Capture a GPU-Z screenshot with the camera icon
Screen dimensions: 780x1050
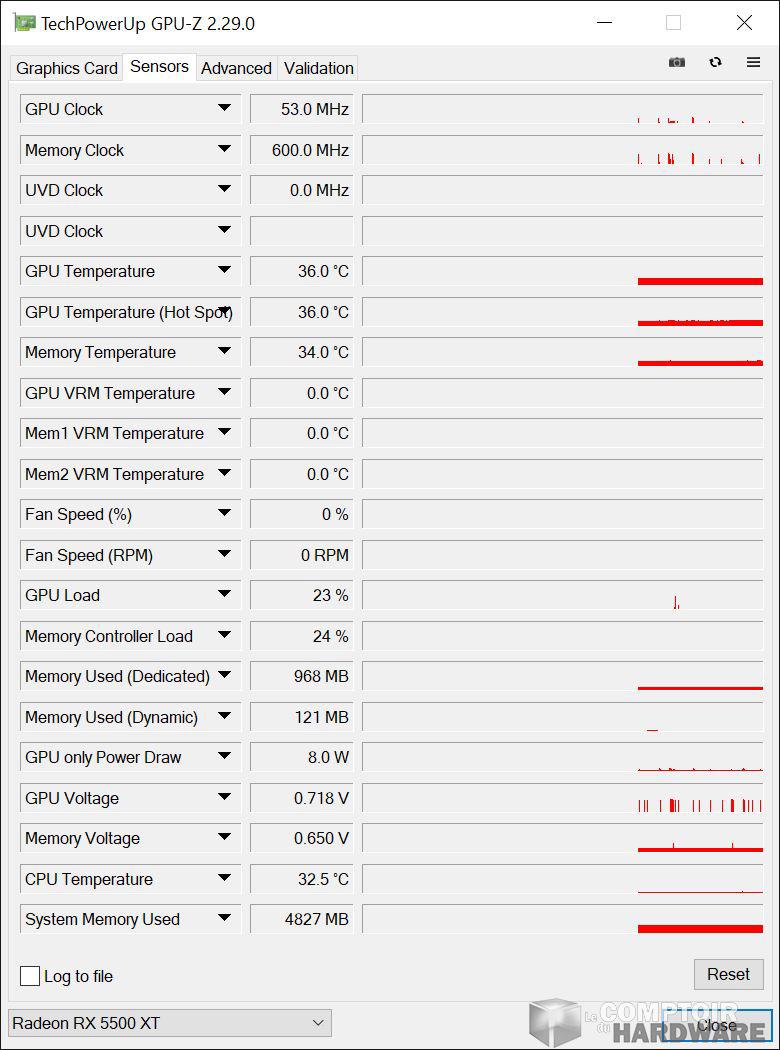pyautogui.click(x=677, y=62)
